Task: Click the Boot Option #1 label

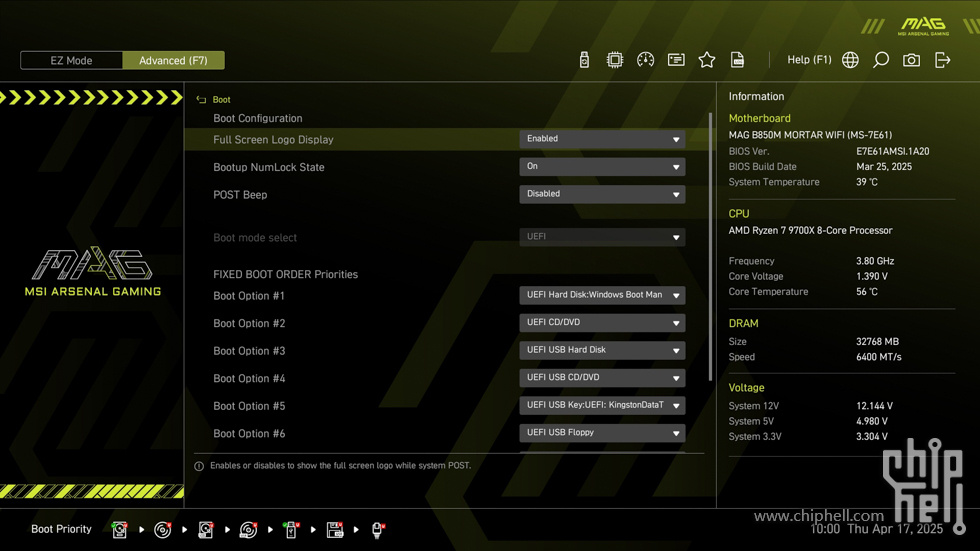Action: tap(249, 296)
